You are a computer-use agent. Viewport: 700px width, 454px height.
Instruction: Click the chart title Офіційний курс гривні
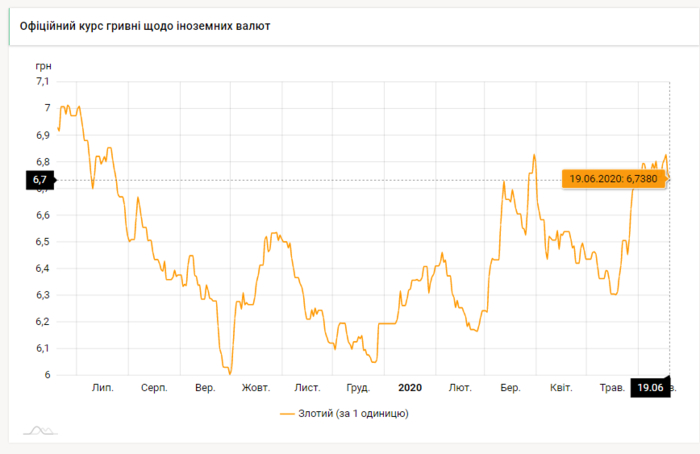[144, 25]
